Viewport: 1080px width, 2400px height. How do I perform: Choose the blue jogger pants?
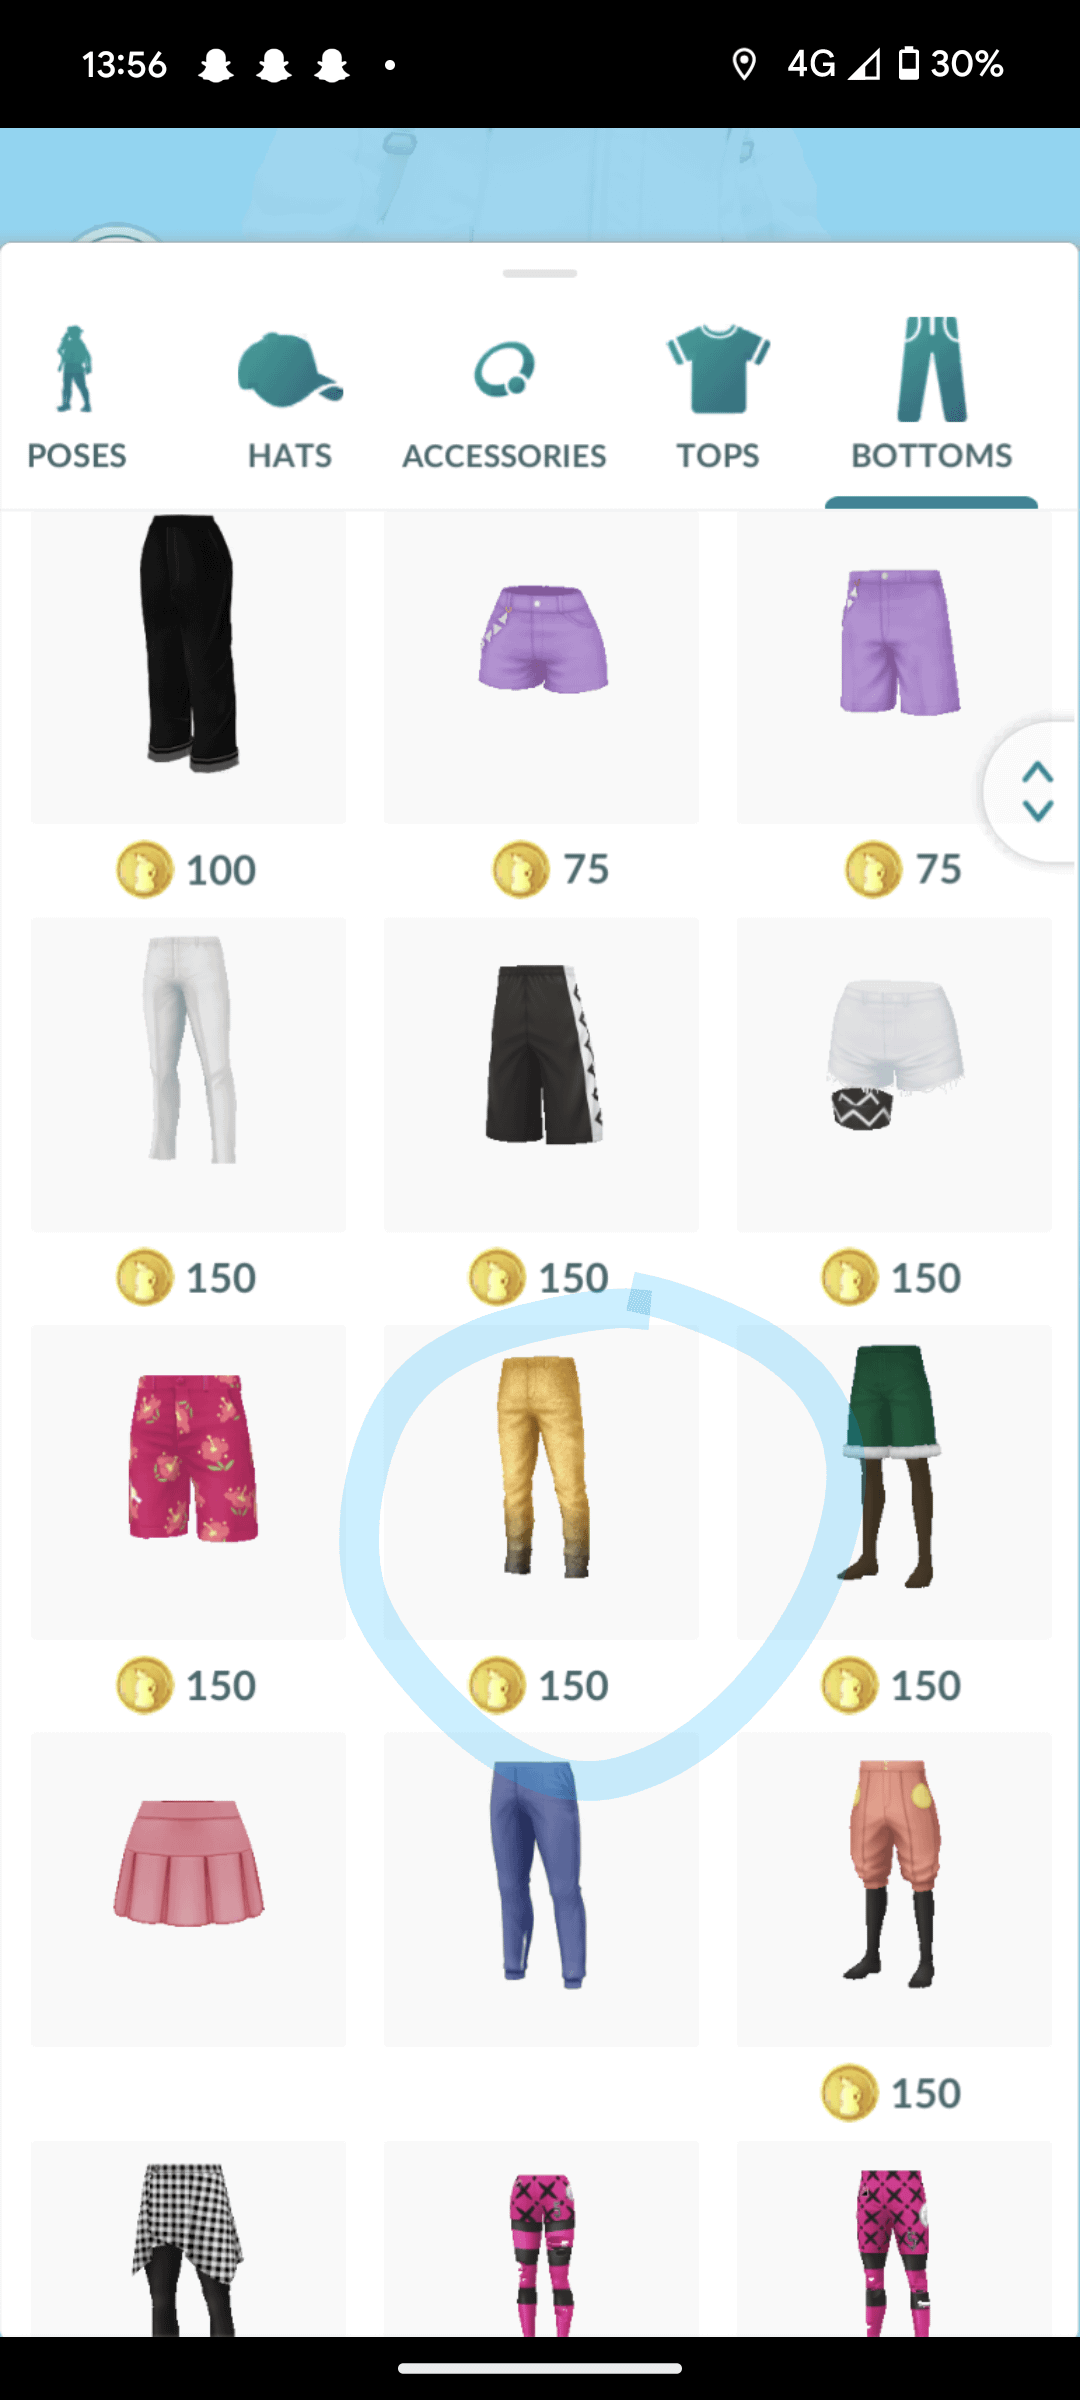tap(541, 1890)
